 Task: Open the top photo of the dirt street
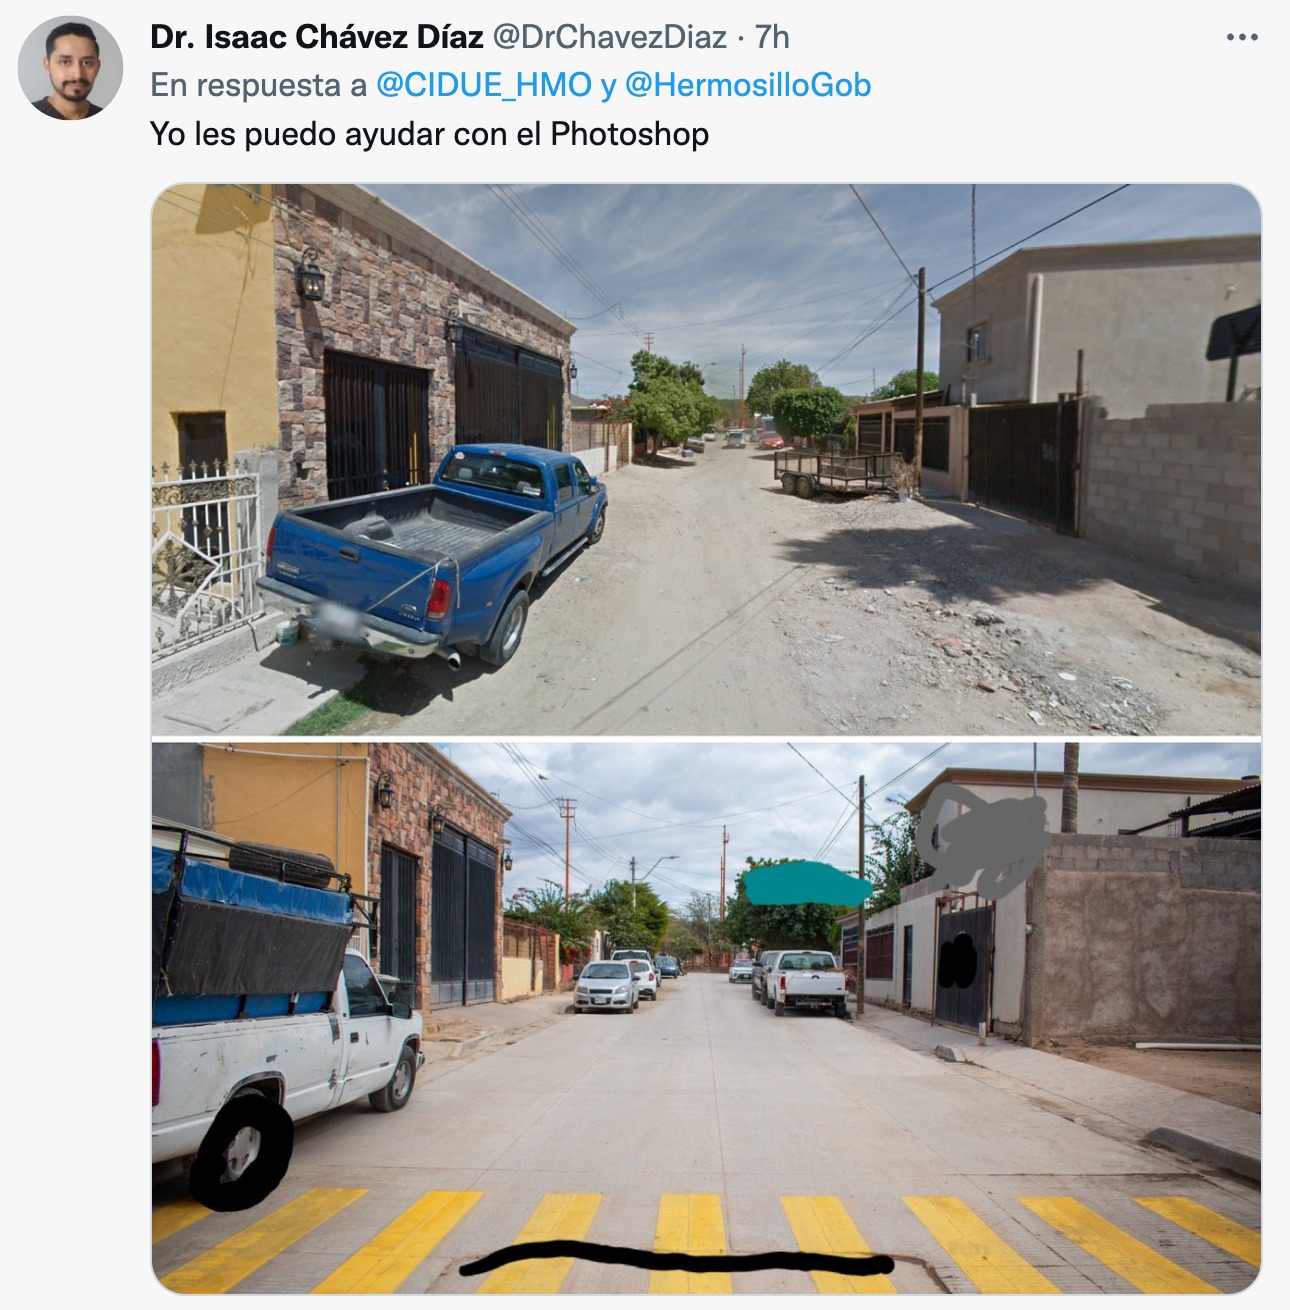pyautogui.click(x=706, y=459)
